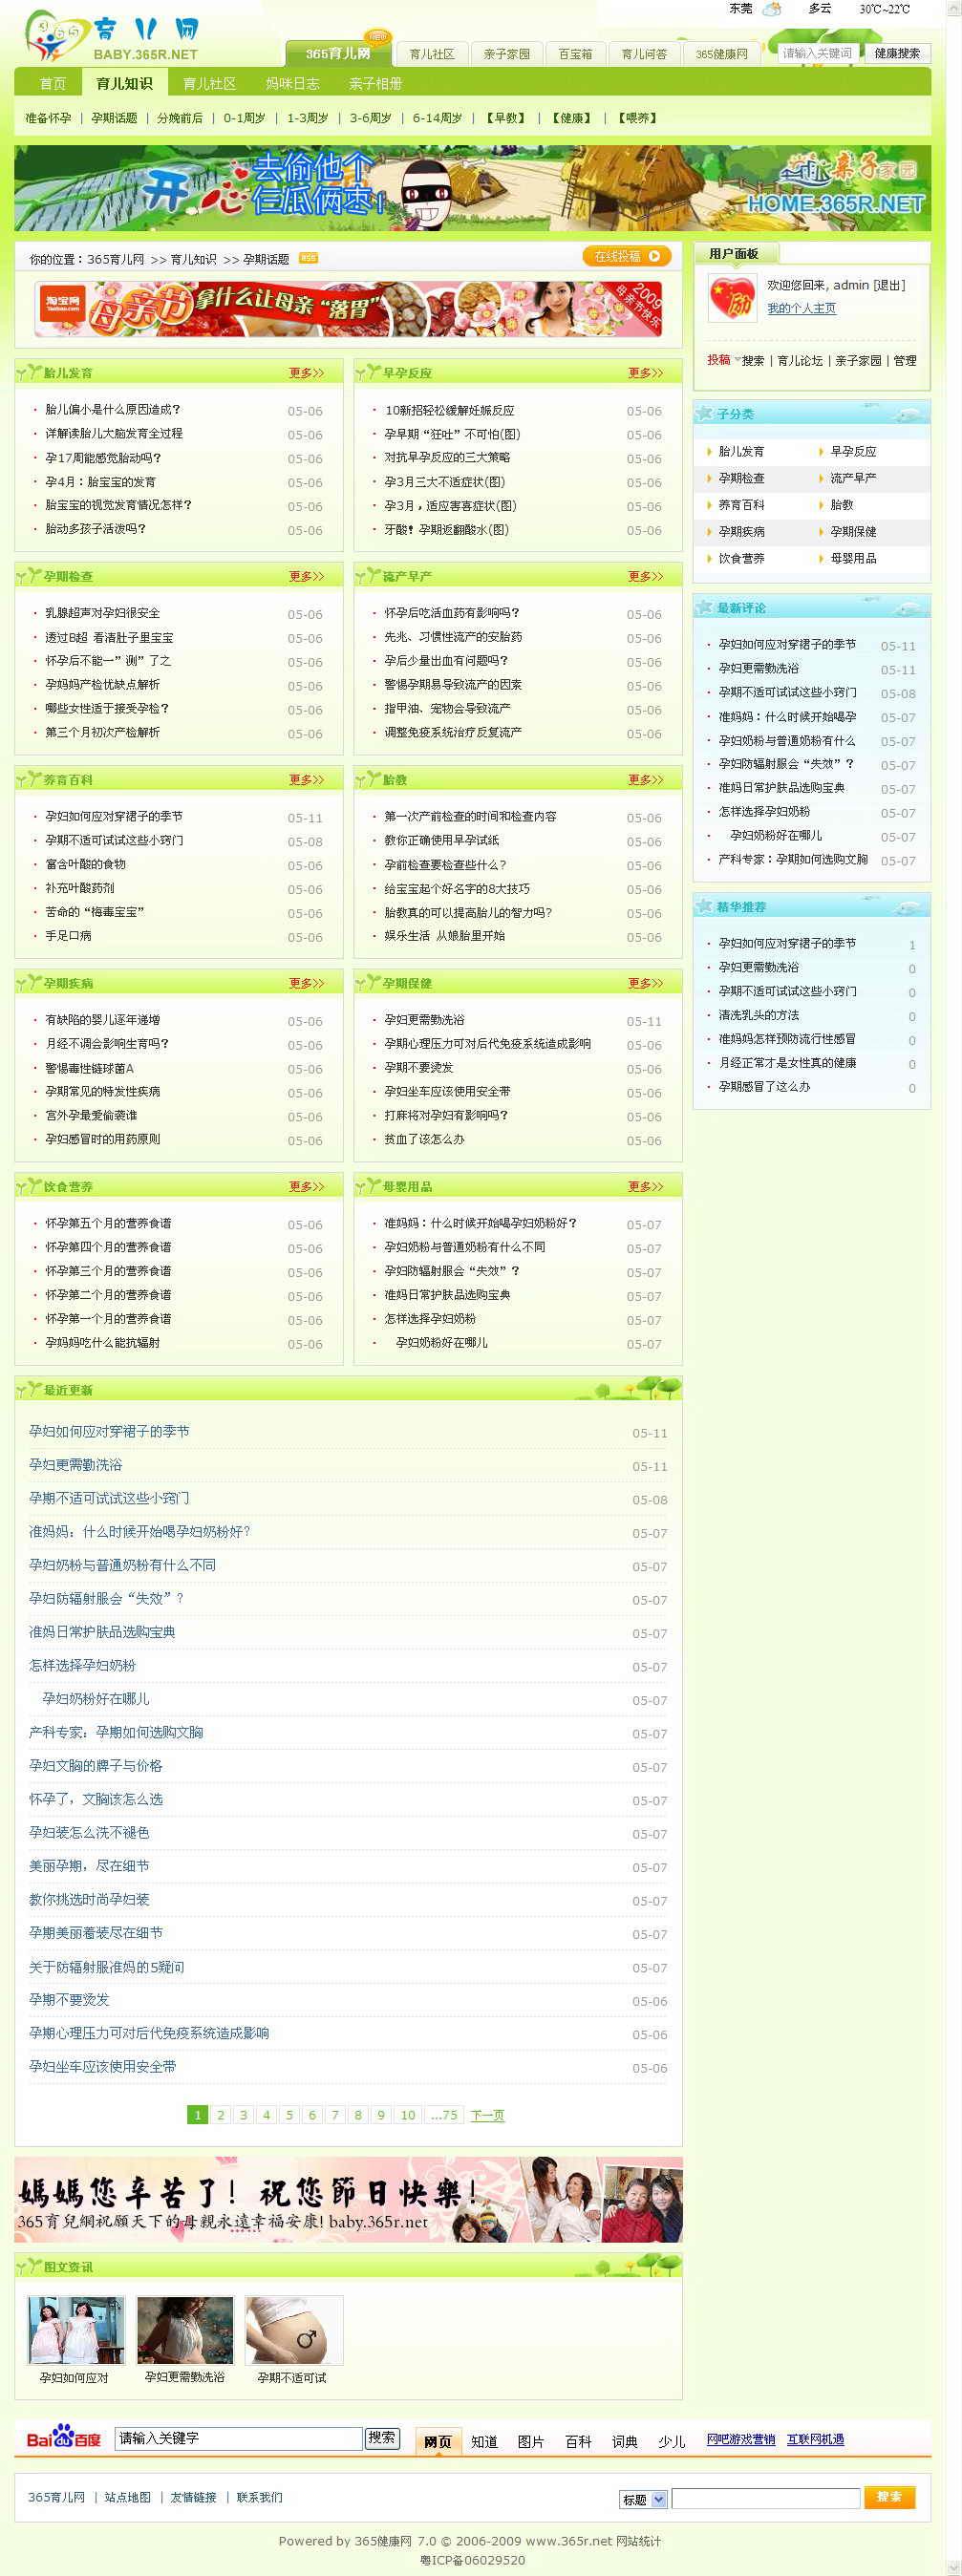Screen dimensions: 962x2576
Task: Open 月经正常才是女性真的健康 in 精华推荐
Action: [787, 1062]
